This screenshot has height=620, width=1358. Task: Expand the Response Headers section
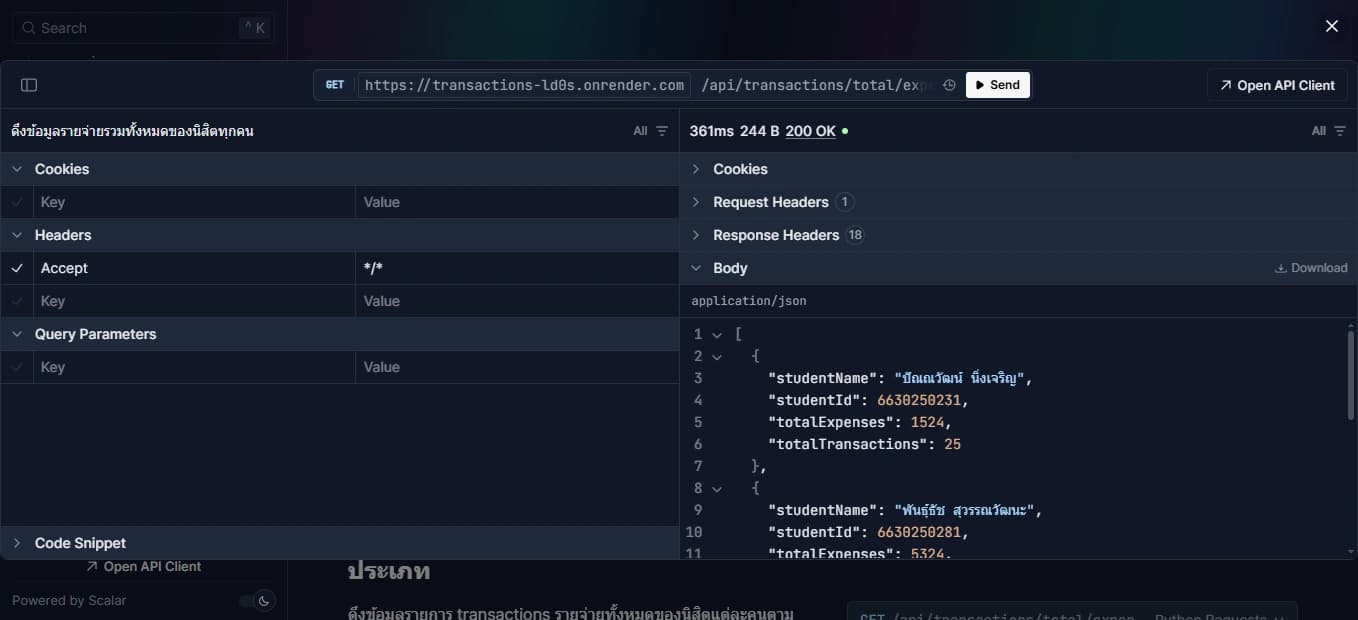[x=696, y=234]
